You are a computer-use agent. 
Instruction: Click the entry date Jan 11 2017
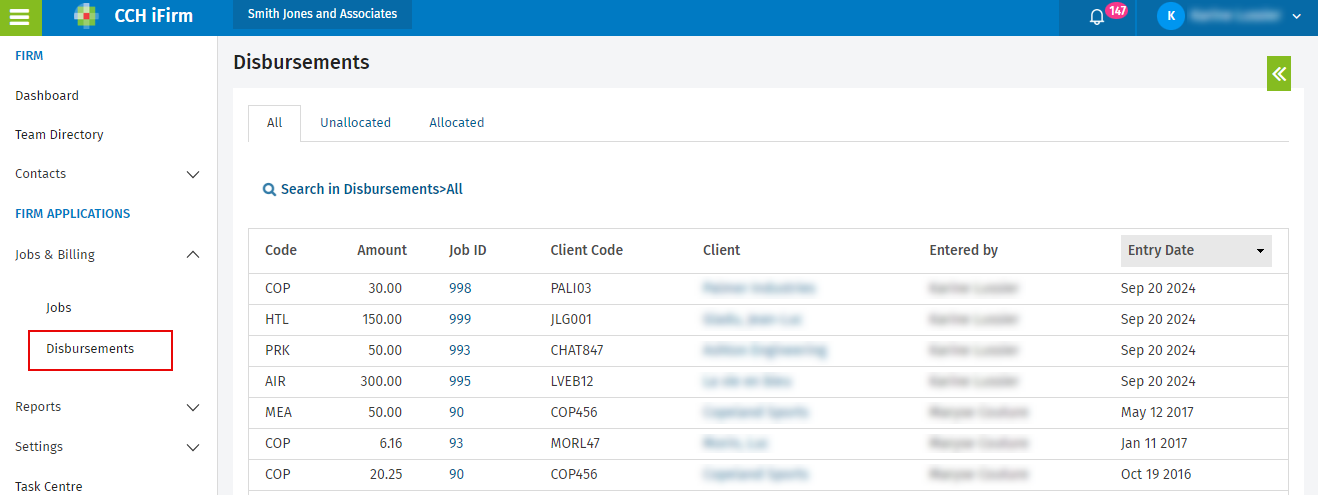pos(1156,443)
